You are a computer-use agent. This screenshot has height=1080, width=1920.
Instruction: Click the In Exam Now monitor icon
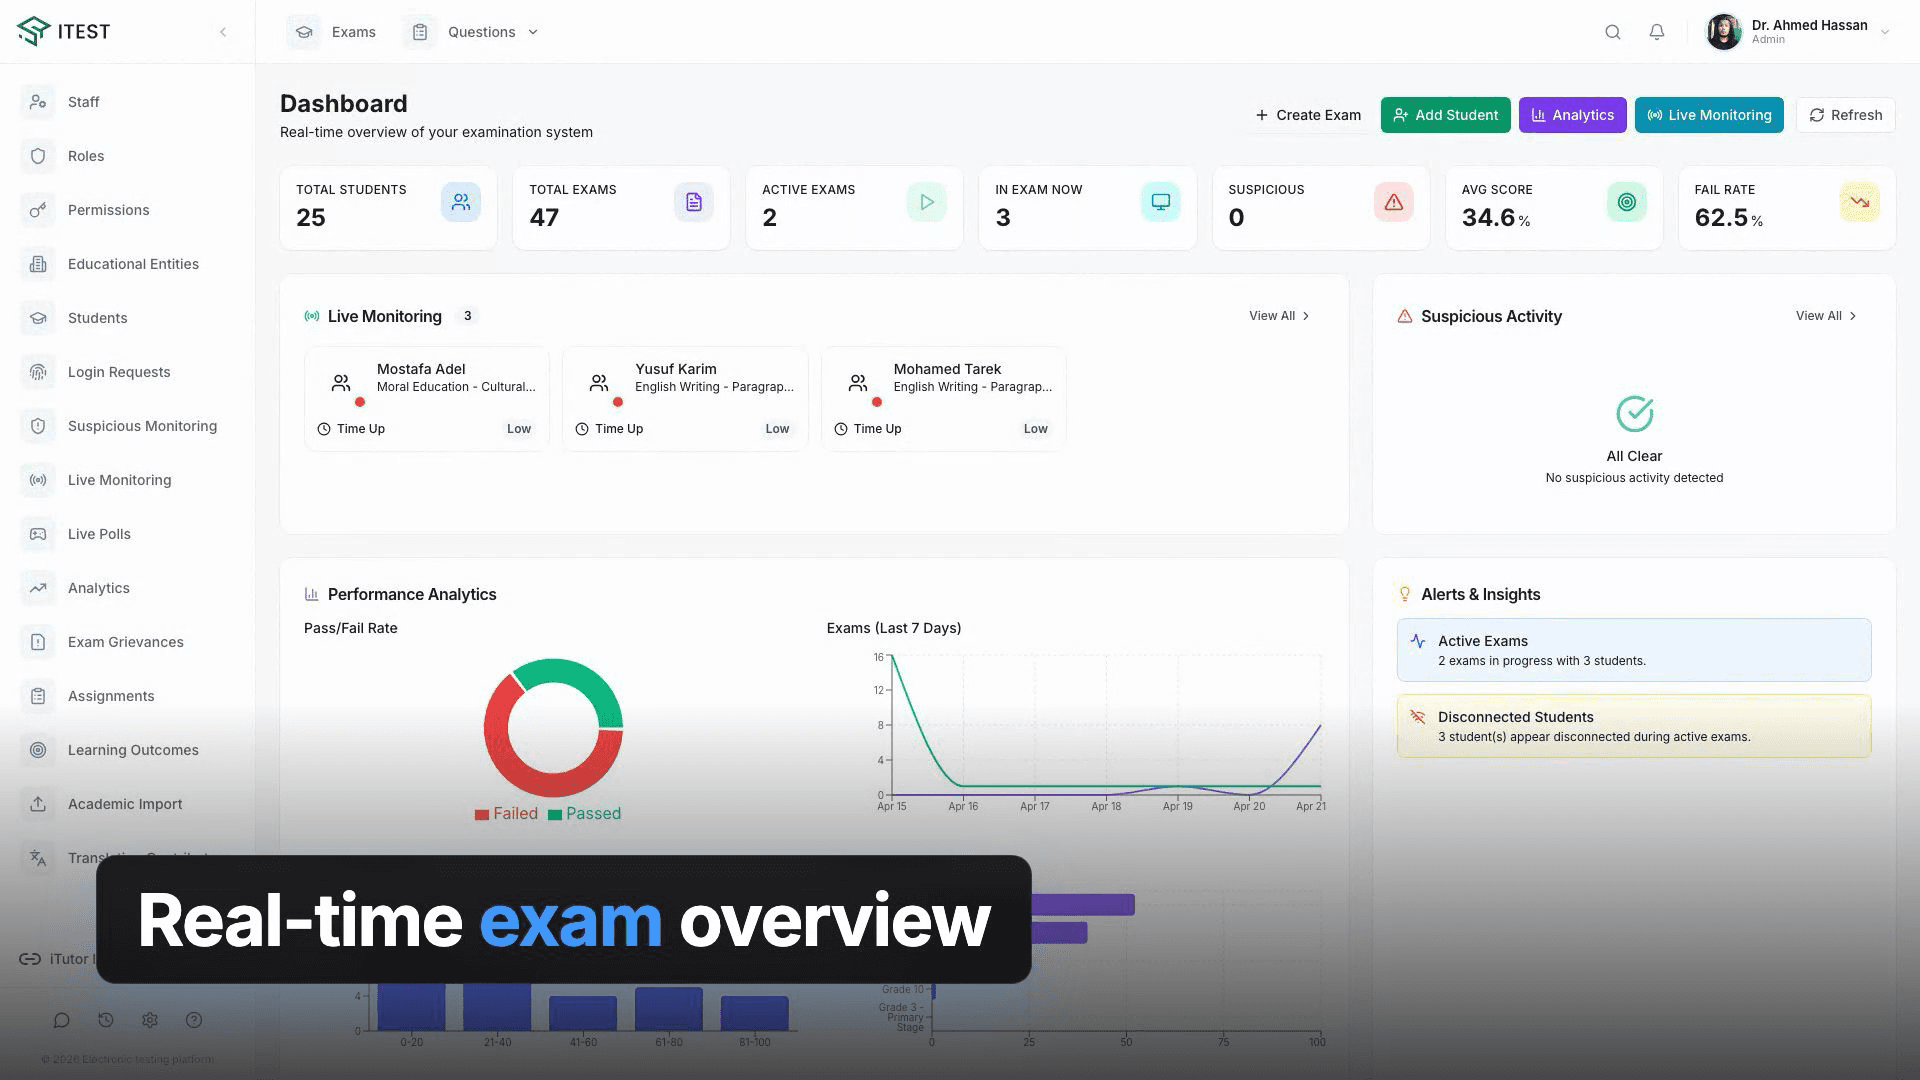click(1161, 202)
